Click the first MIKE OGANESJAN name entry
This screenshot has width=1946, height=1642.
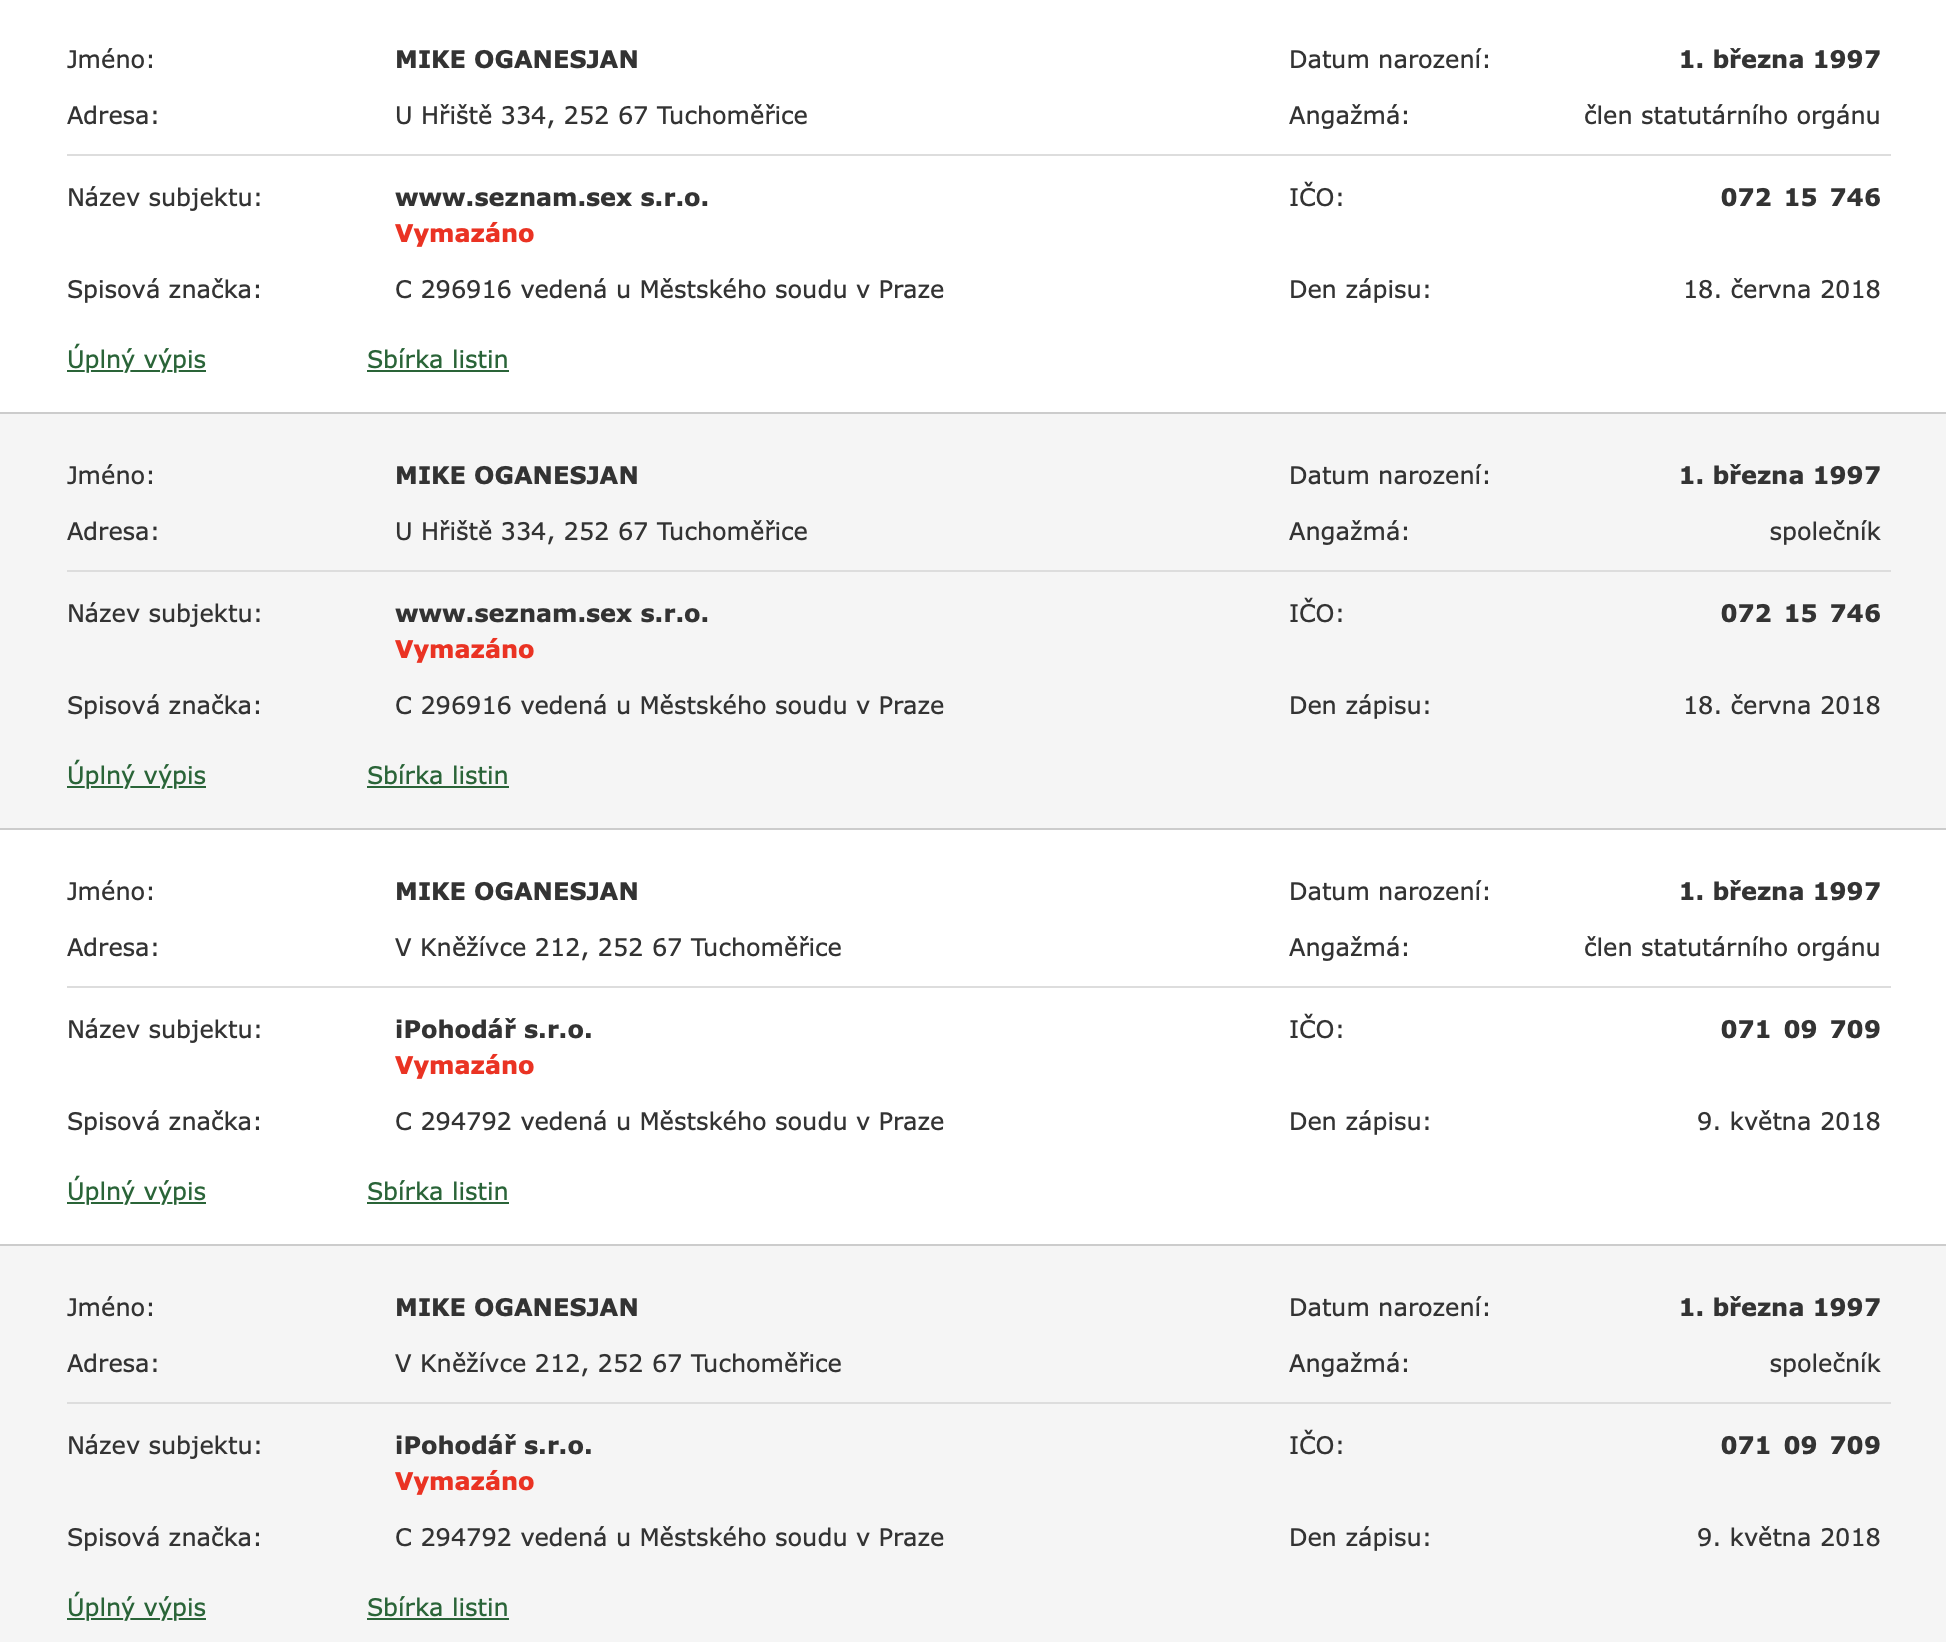click(x=517, y=60)
